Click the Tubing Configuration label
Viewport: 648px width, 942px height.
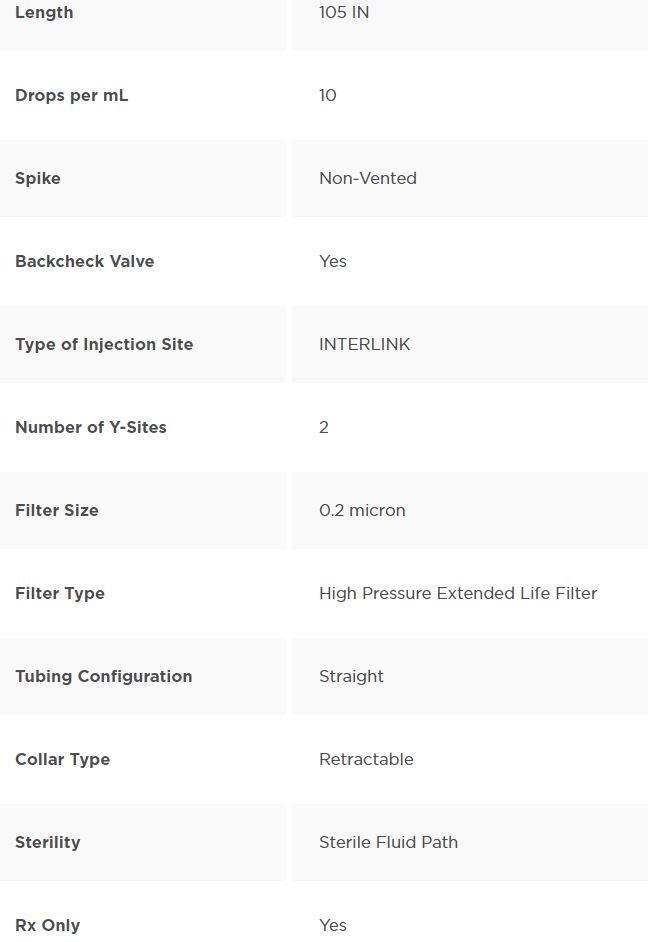click(x=103, y=676)
